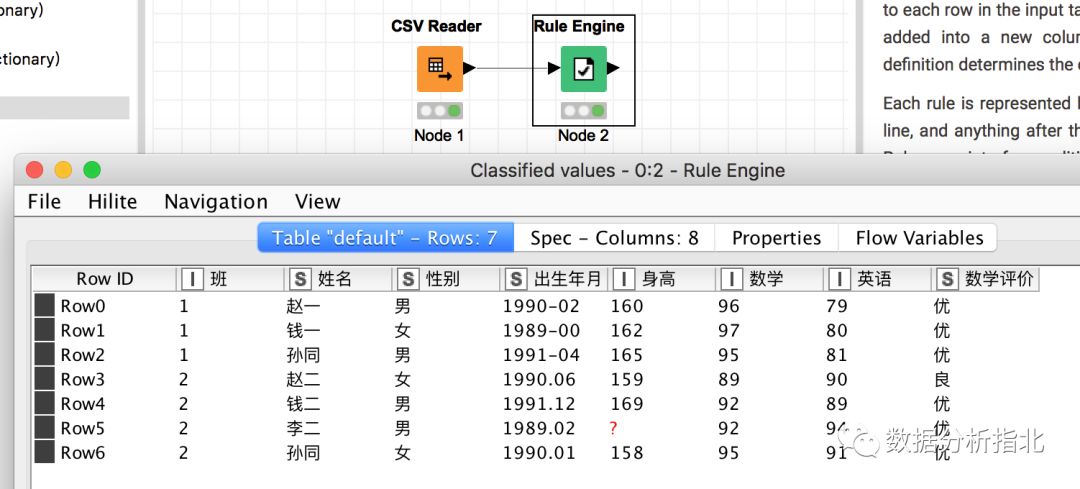1080x489 pixels.
Task: Click the 班 column header
Action: click(230, 279)
